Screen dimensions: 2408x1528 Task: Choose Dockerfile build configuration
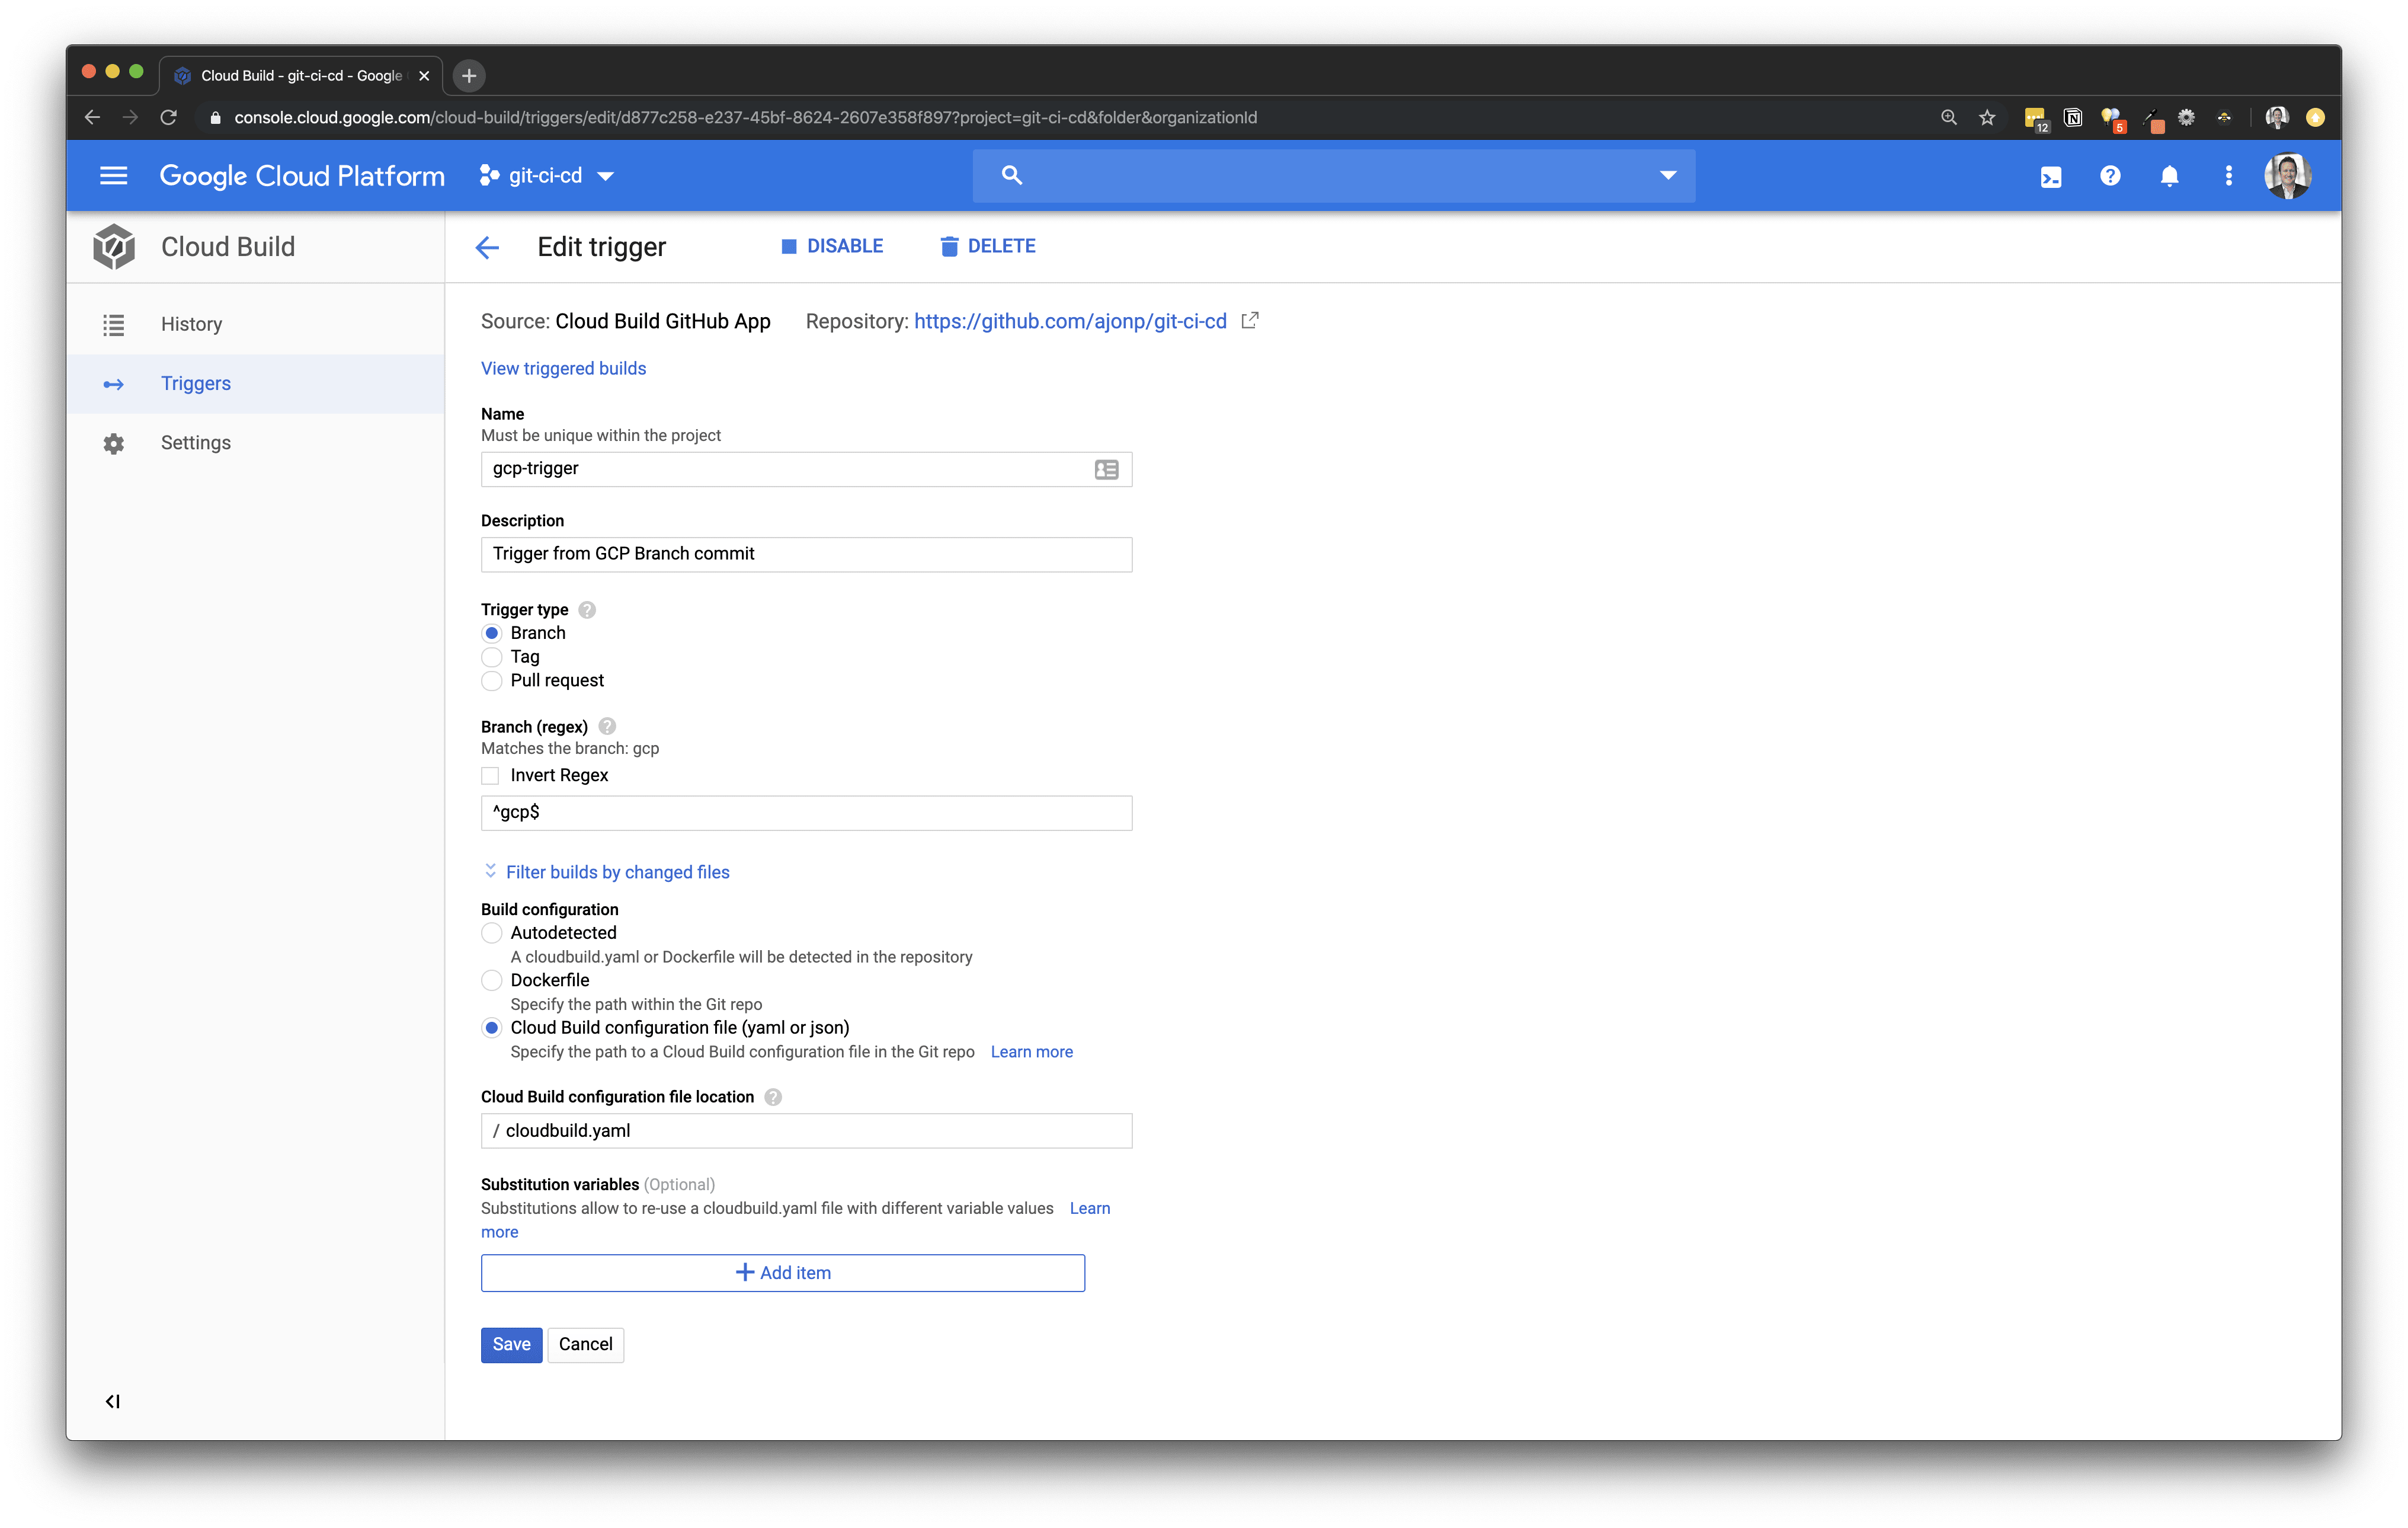[x=491, y=980]
